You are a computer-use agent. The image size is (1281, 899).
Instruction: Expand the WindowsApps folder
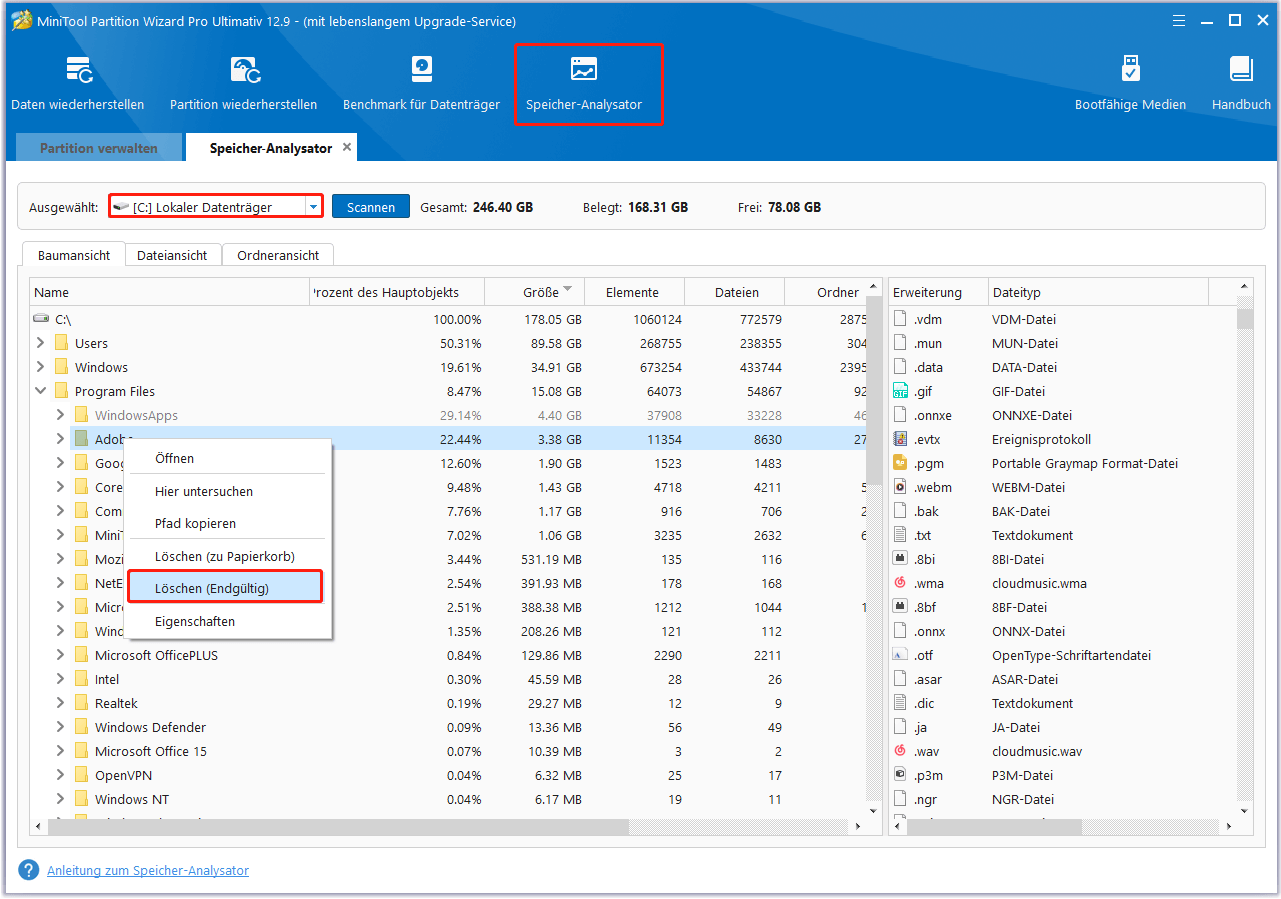click(60, 415)
